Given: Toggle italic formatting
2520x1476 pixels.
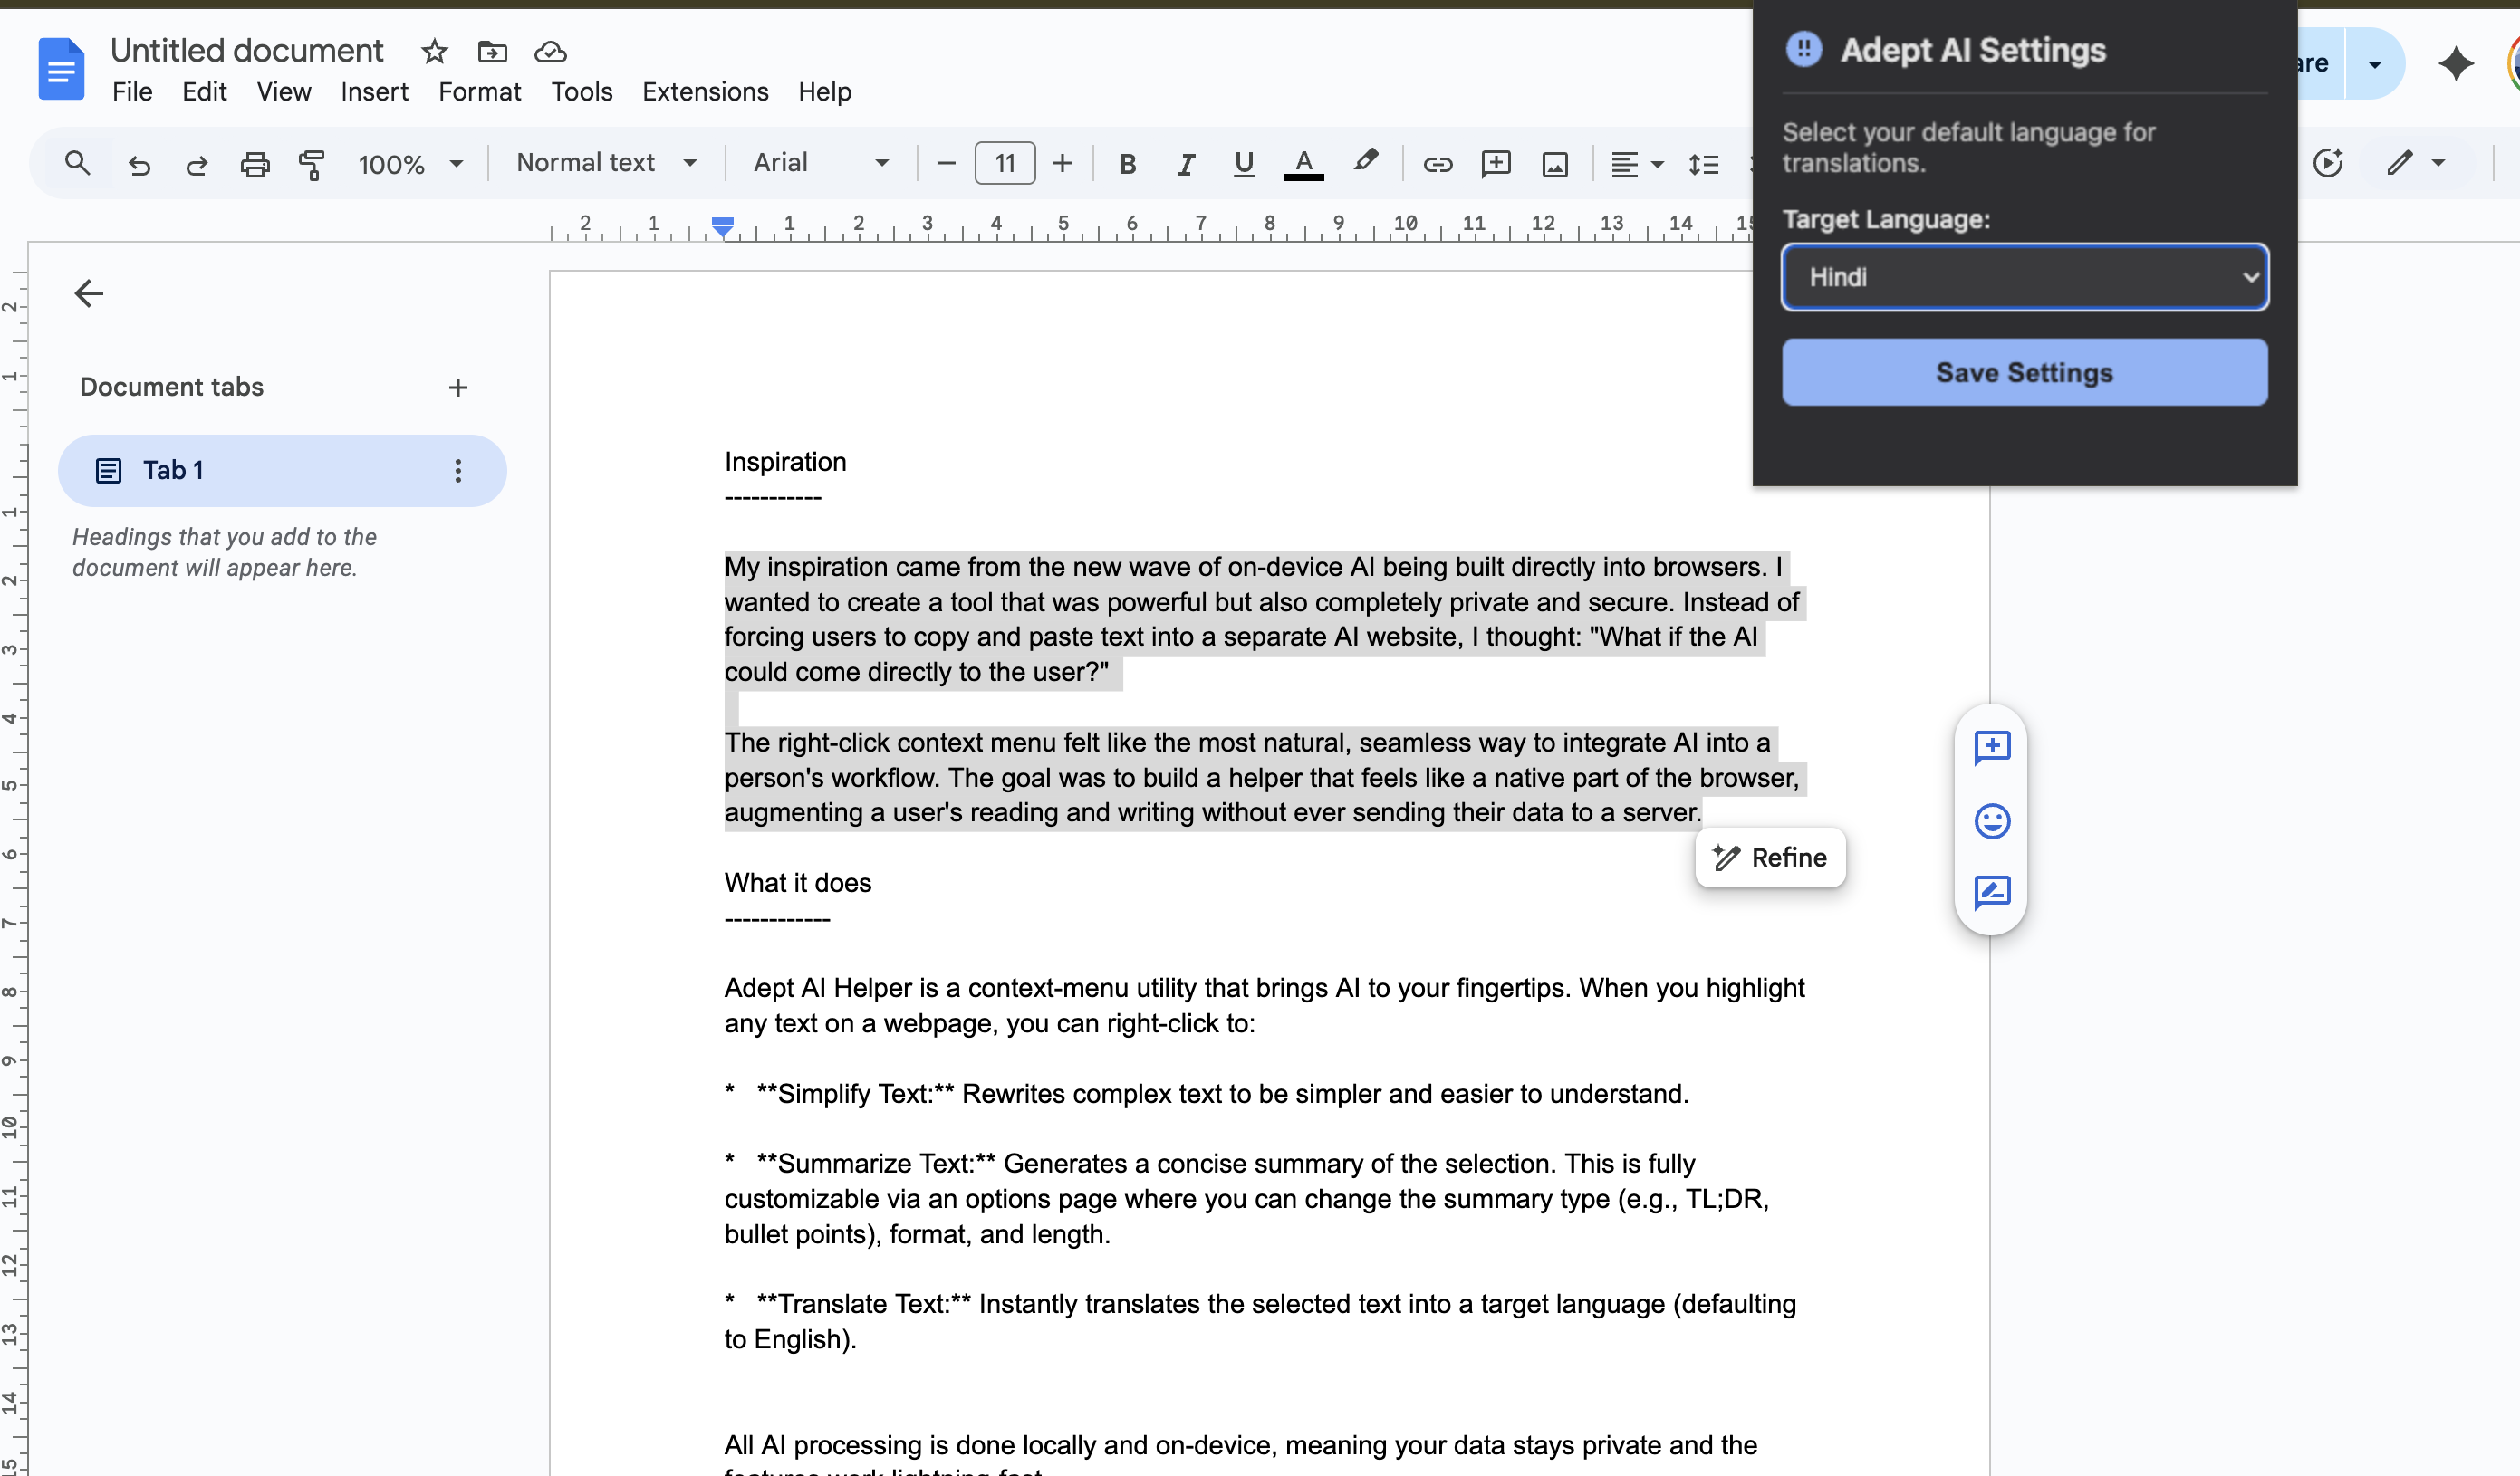Looking at the screenshot, I should [x=1185, y=164].
